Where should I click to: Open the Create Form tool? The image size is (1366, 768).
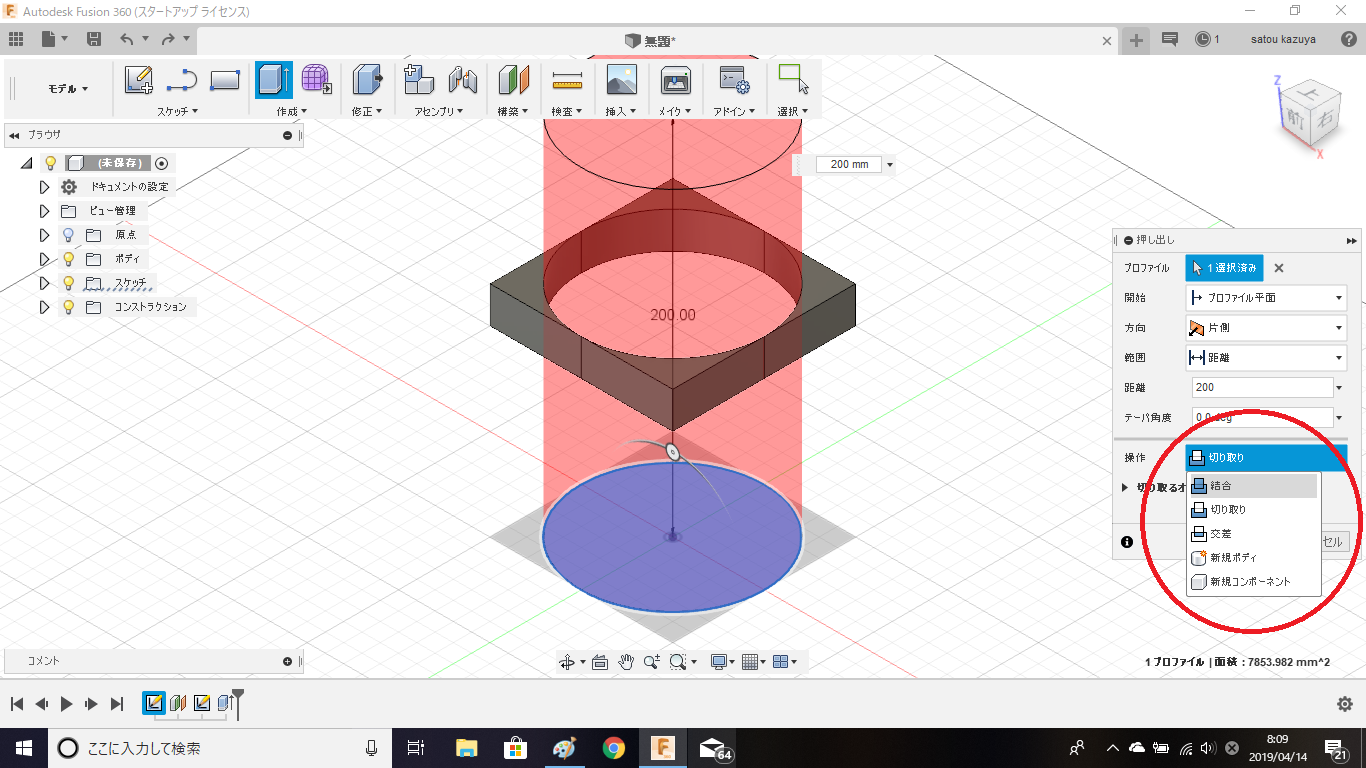[316, 80]
